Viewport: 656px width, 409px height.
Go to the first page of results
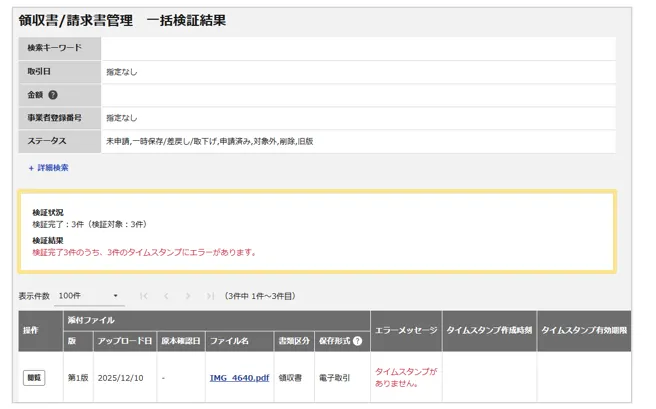(144, 296)
